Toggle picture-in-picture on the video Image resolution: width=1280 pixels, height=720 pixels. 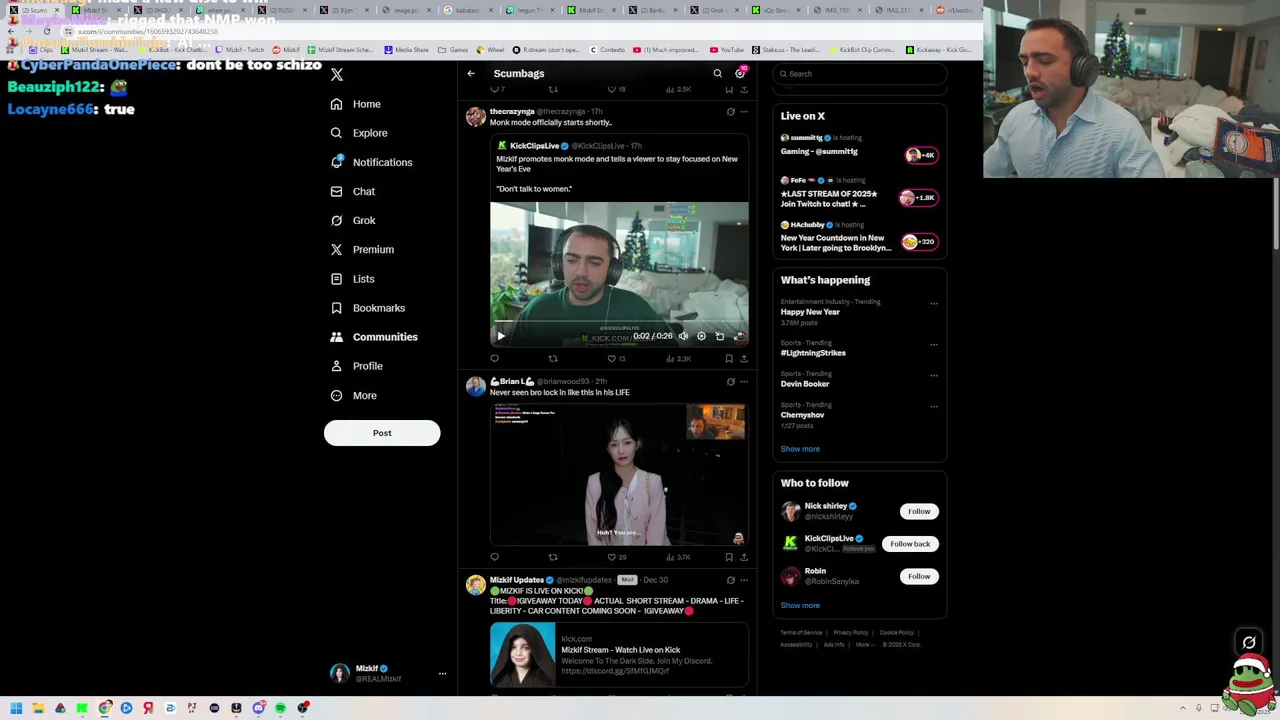tap(720, 336)
